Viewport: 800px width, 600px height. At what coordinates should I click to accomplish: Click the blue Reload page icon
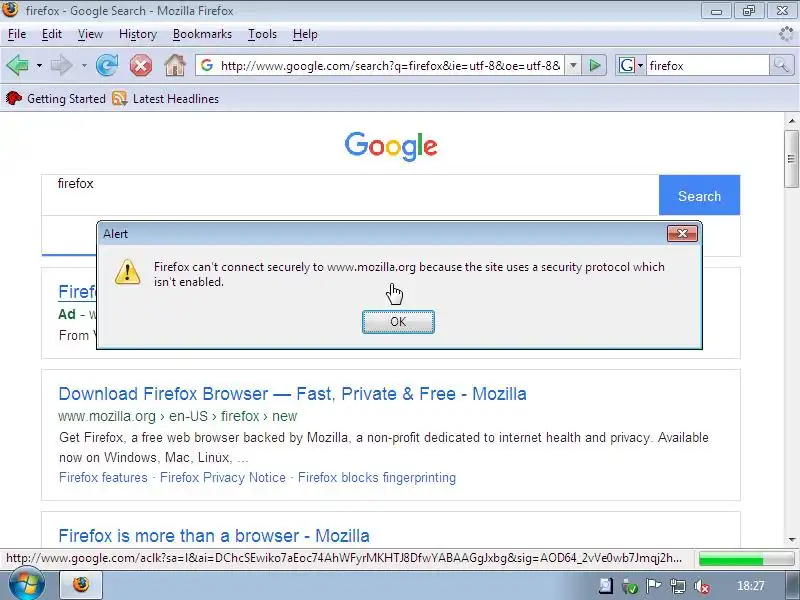(x=107, y=65)
